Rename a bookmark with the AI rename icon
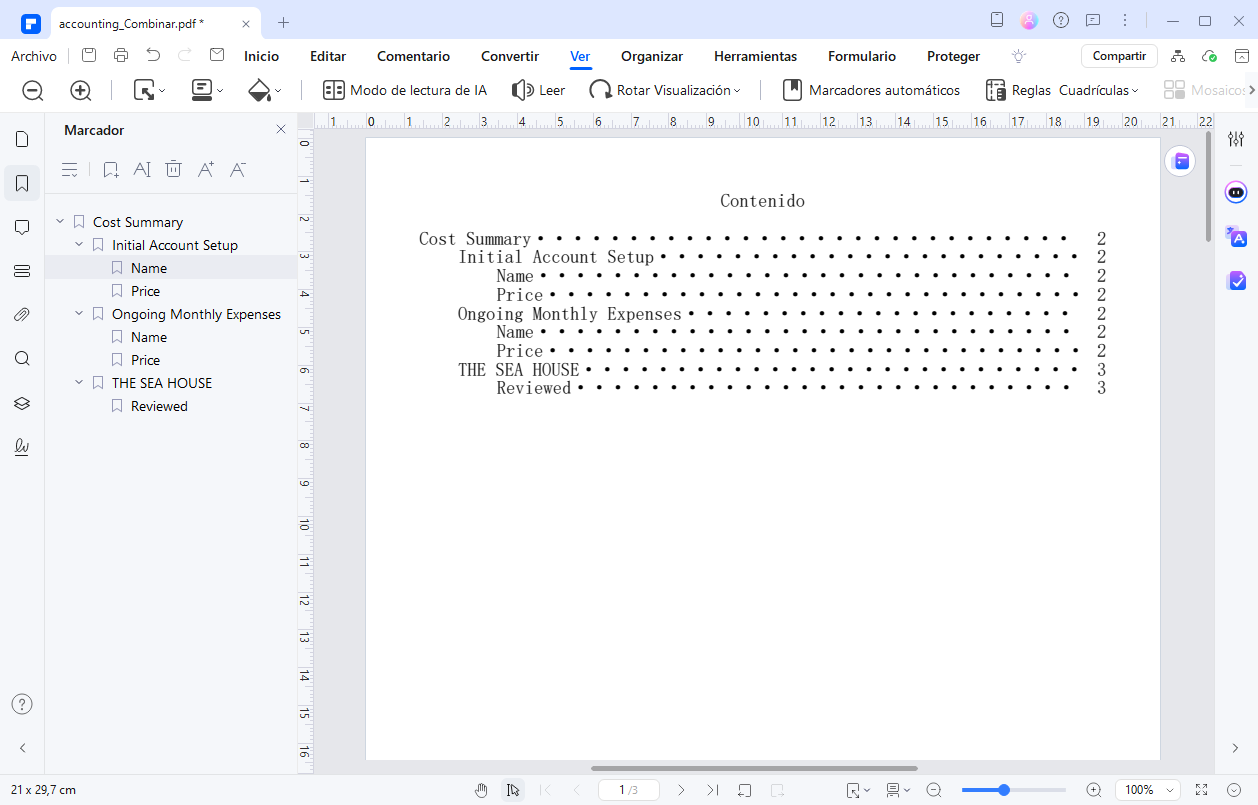The image size is (1258, 805). [142, 169]
